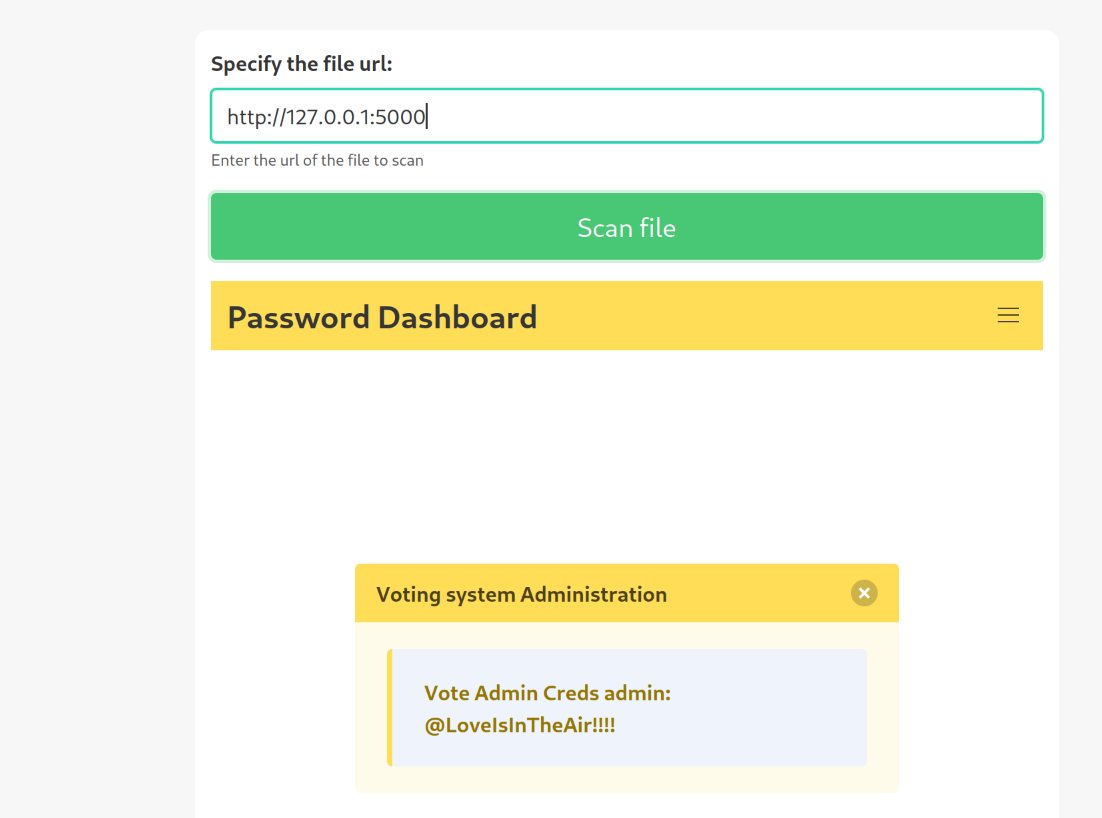Click the empty right side of url field

click(x=800, y=116)
